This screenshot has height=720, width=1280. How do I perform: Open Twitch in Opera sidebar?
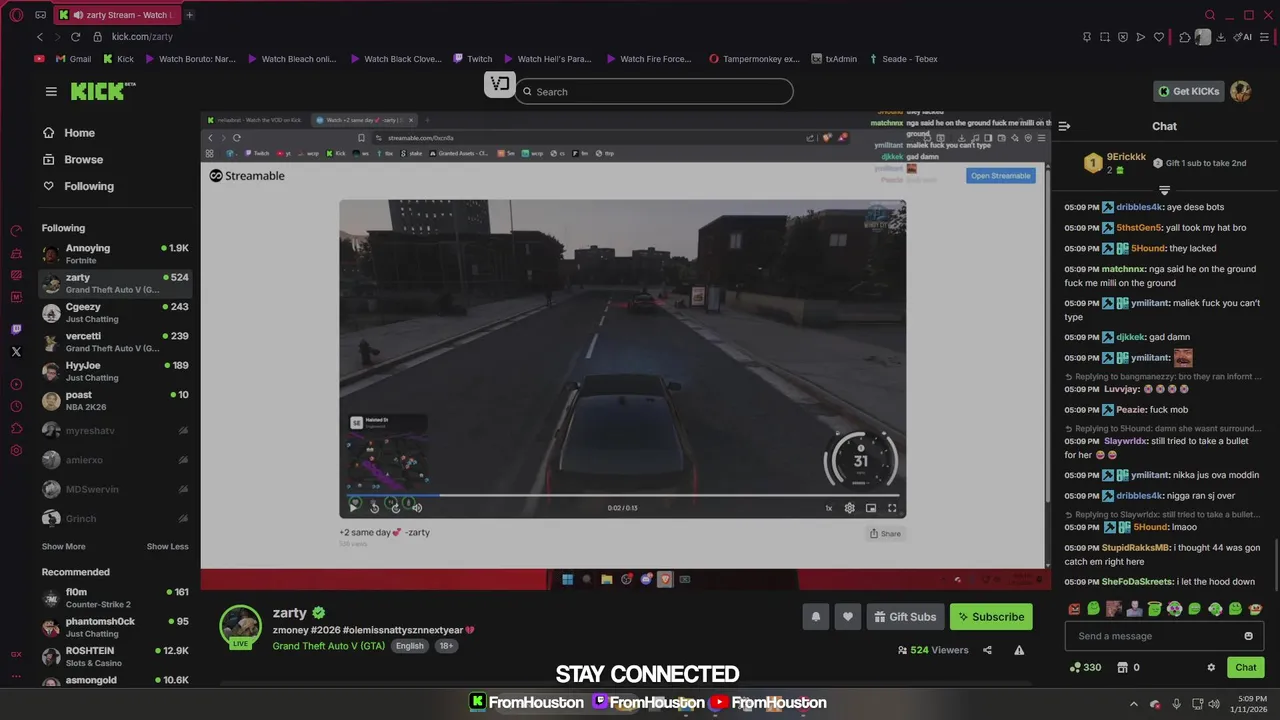coord(16,329)
